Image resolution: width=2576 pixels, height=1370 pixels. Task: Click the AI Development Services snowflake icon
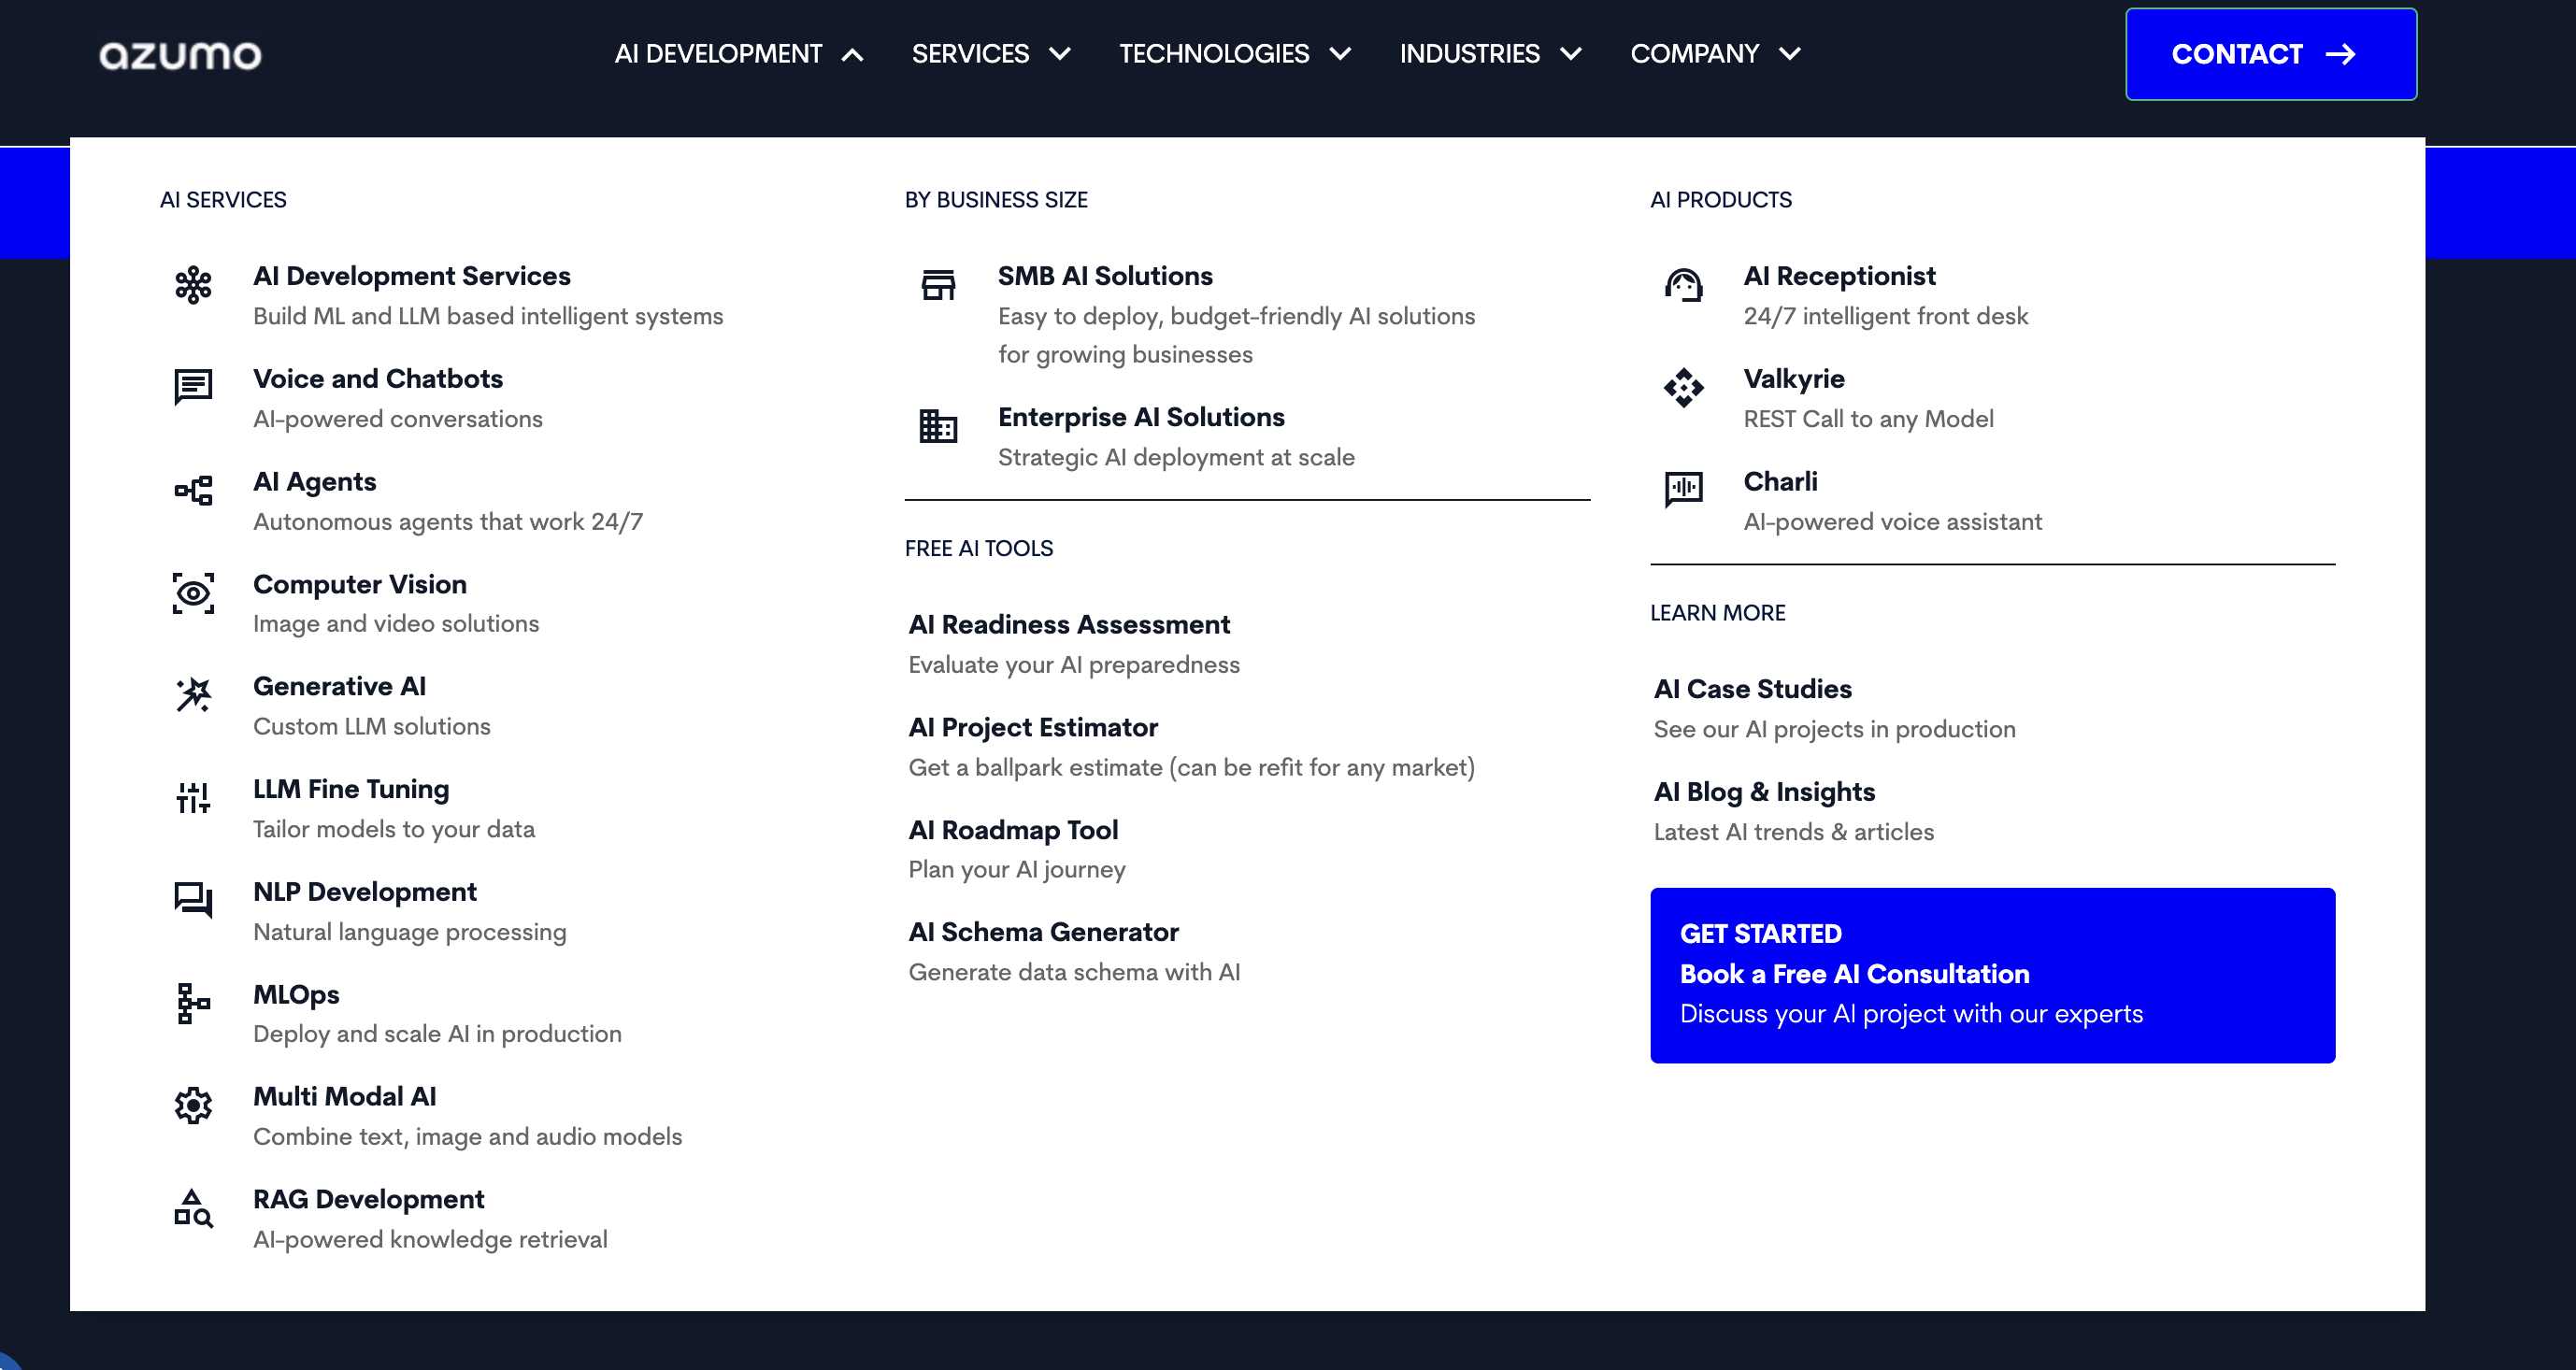pyautogui.click(x=193, y=285)
